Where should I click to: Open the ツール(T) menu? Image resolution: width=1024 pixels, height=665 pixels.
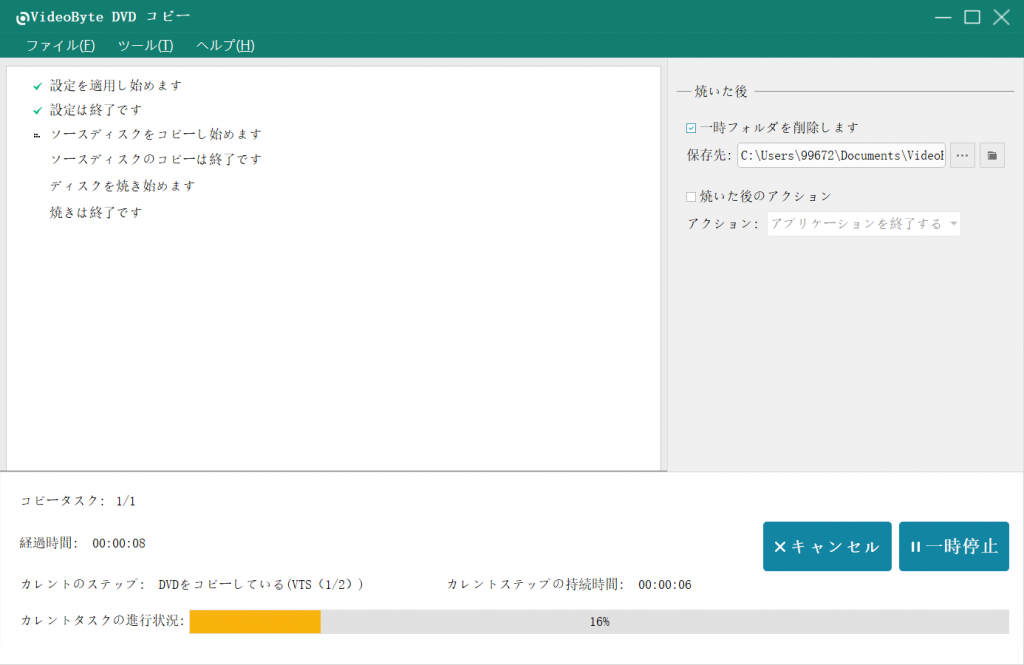click(145, 45)
